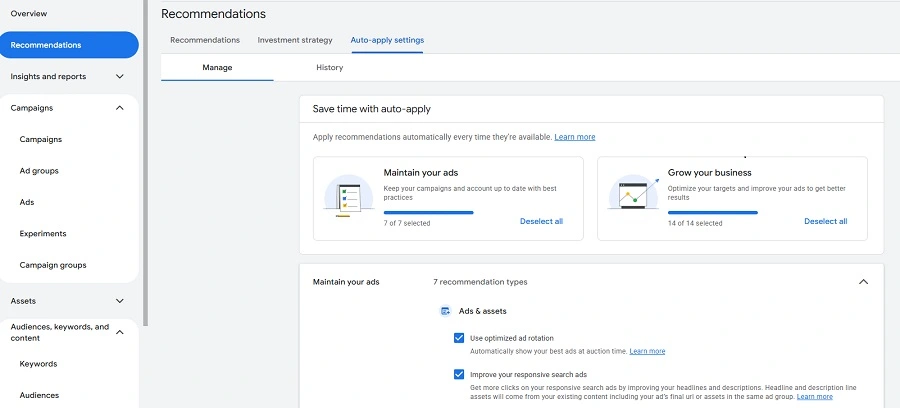Select the Auto-apply settings tab
Screen dimensions: 900x408
tap(387, 40)
